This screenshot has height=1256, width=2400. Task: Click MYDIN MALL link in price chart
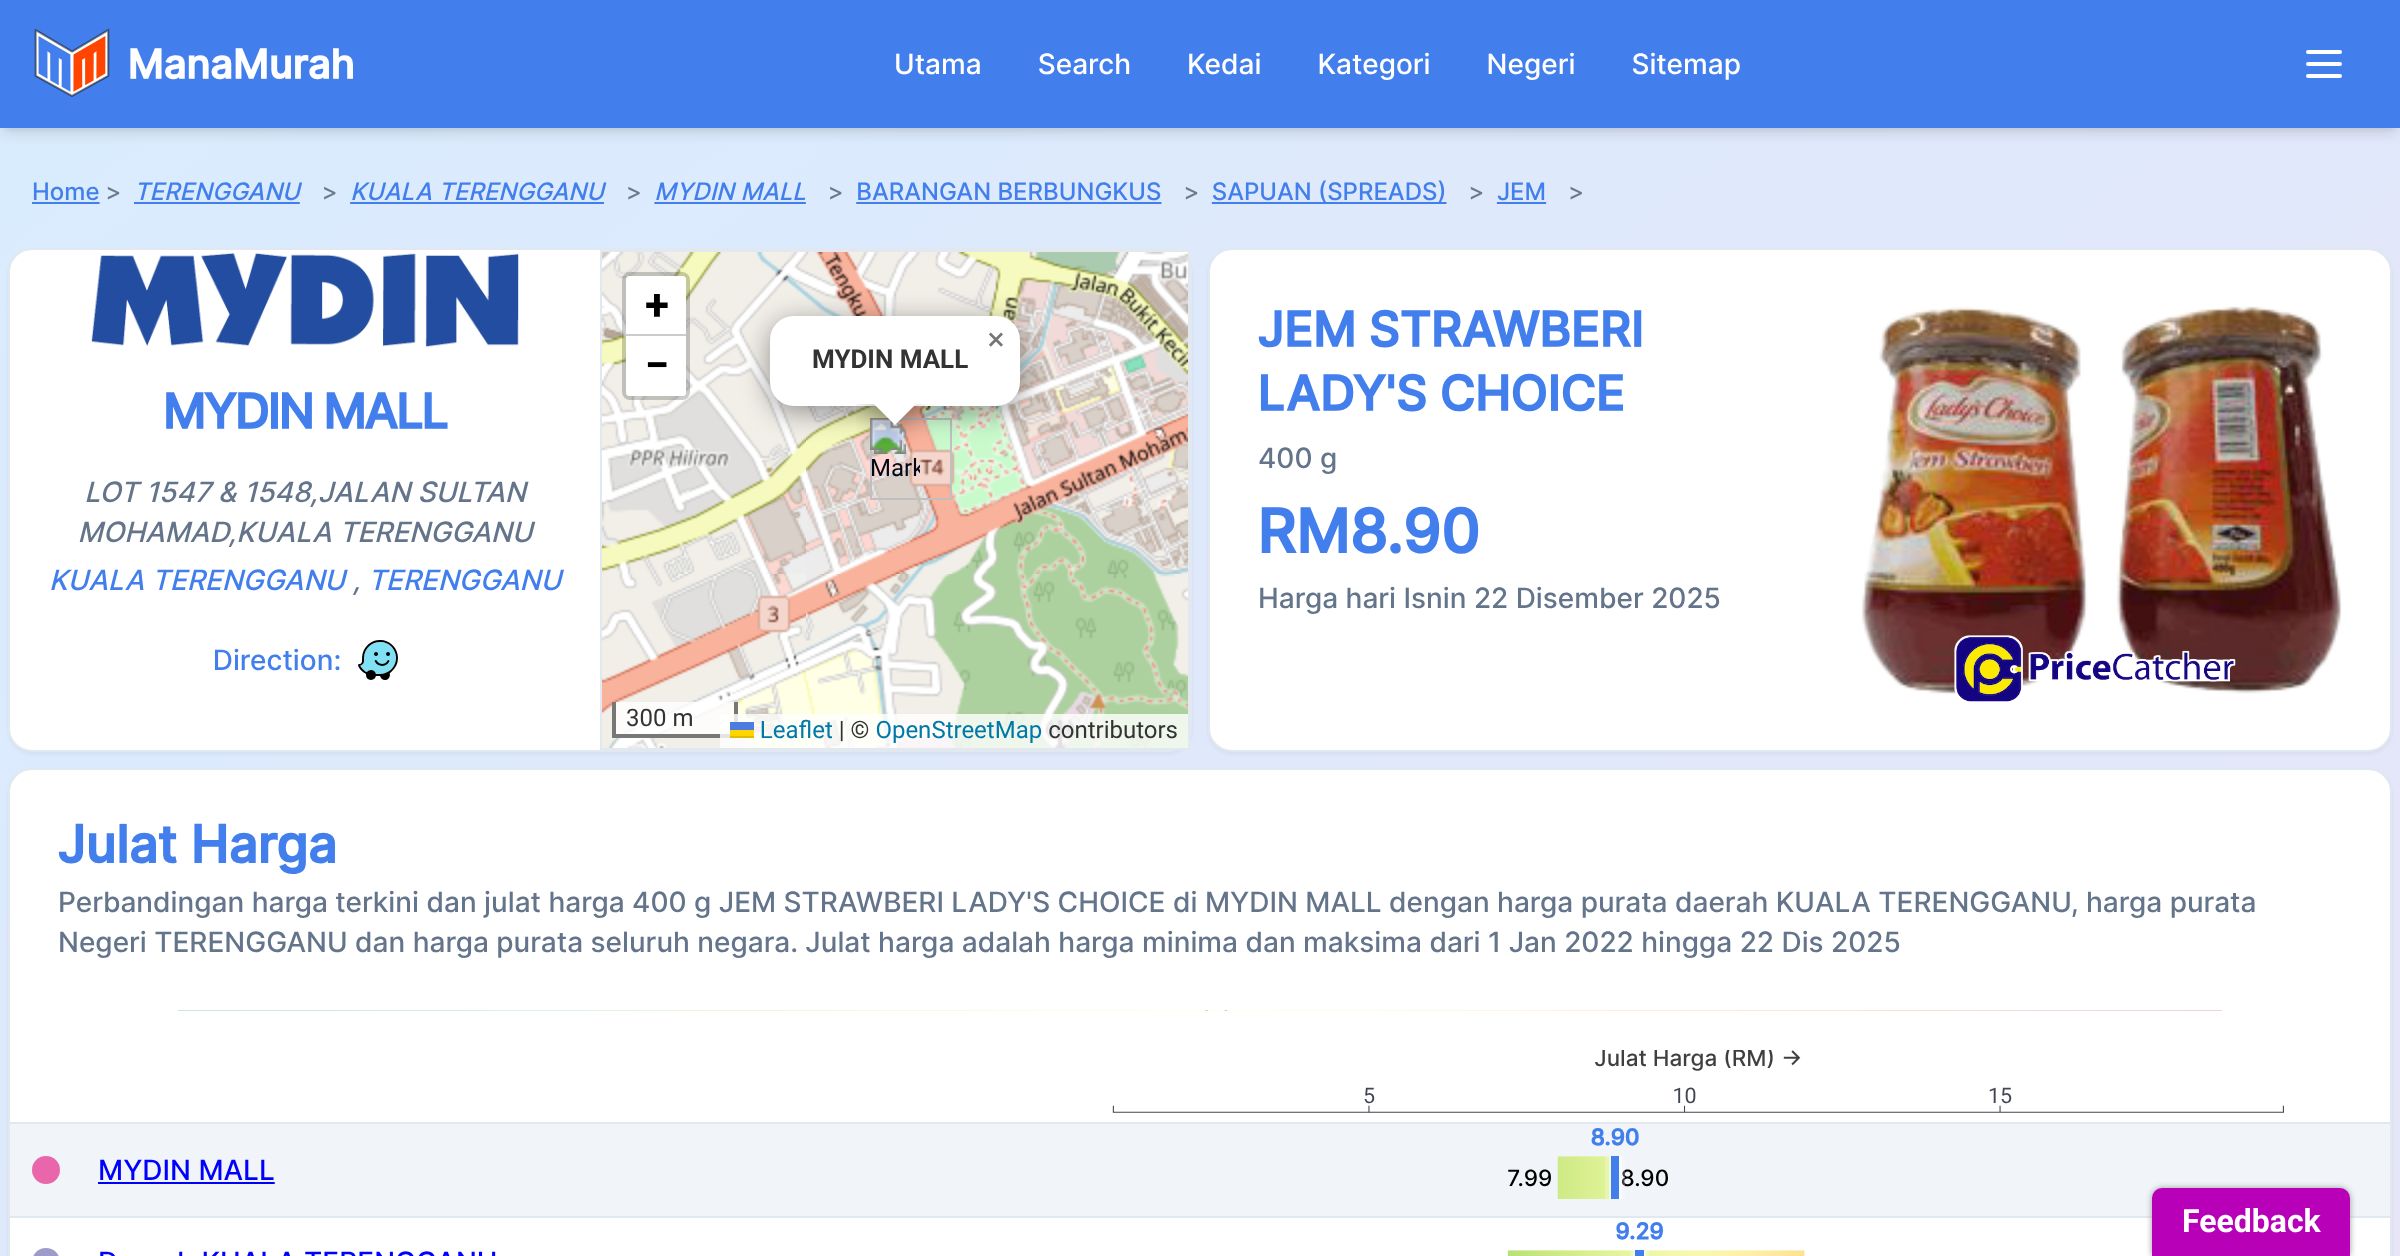186,1170
